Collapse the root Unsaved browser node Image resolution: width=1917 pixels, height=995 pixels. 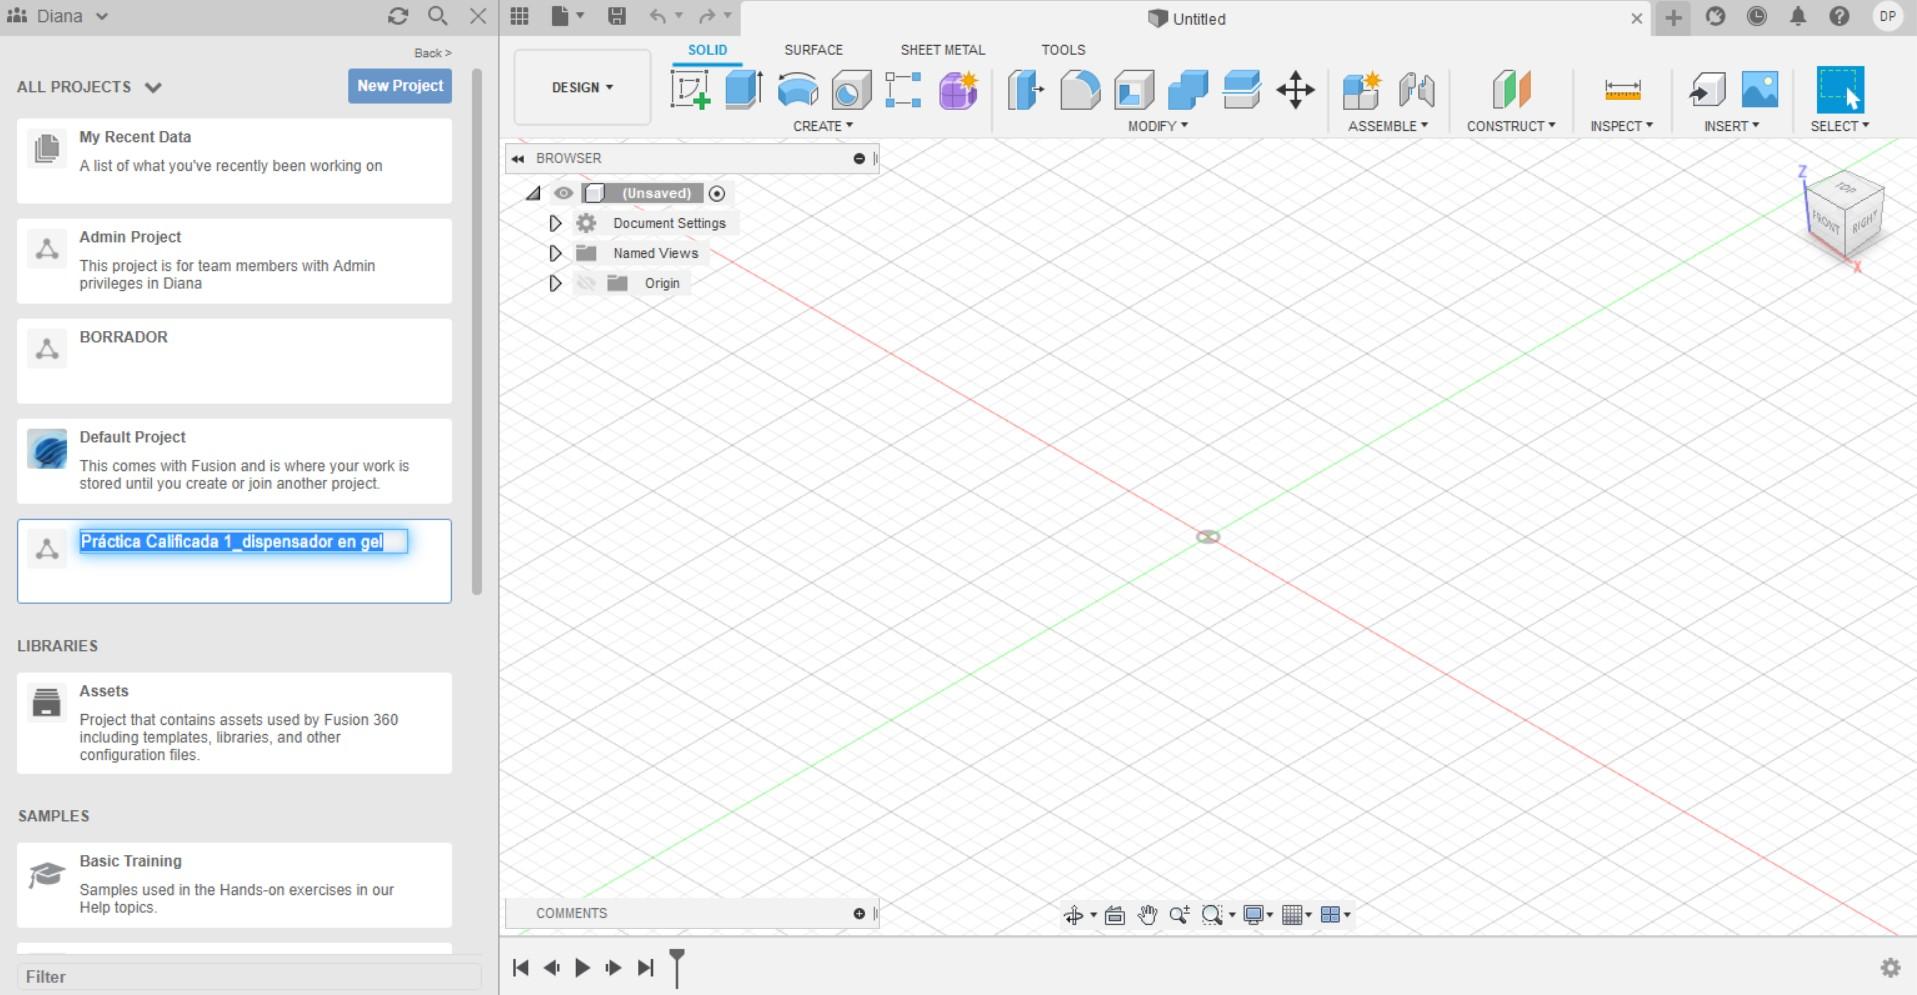533,193
